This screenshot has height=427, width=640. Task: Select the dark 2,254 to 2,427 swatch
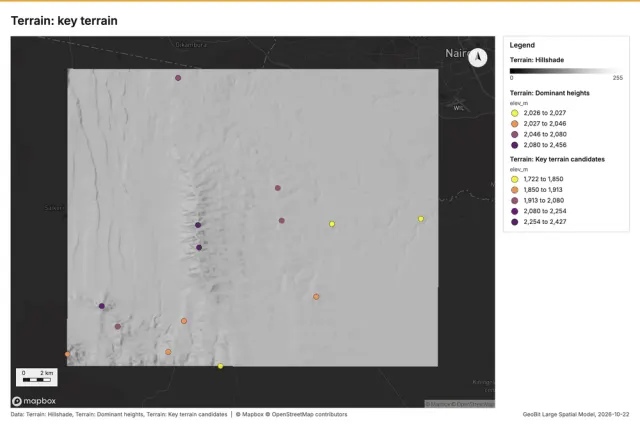(x=515, y=222)
